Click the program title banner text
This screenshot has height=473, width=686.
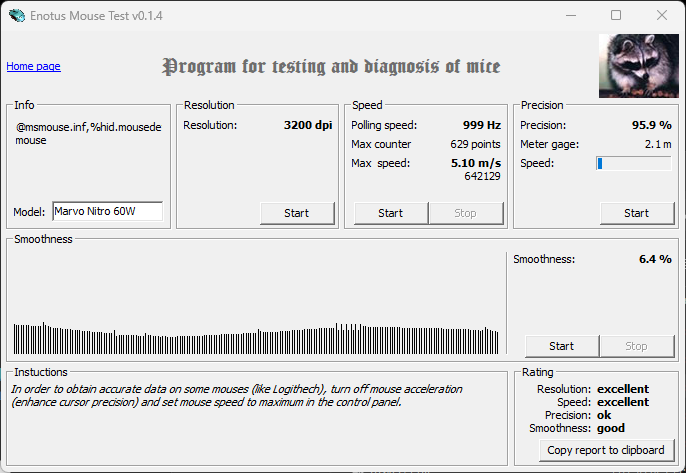(331, 67)
